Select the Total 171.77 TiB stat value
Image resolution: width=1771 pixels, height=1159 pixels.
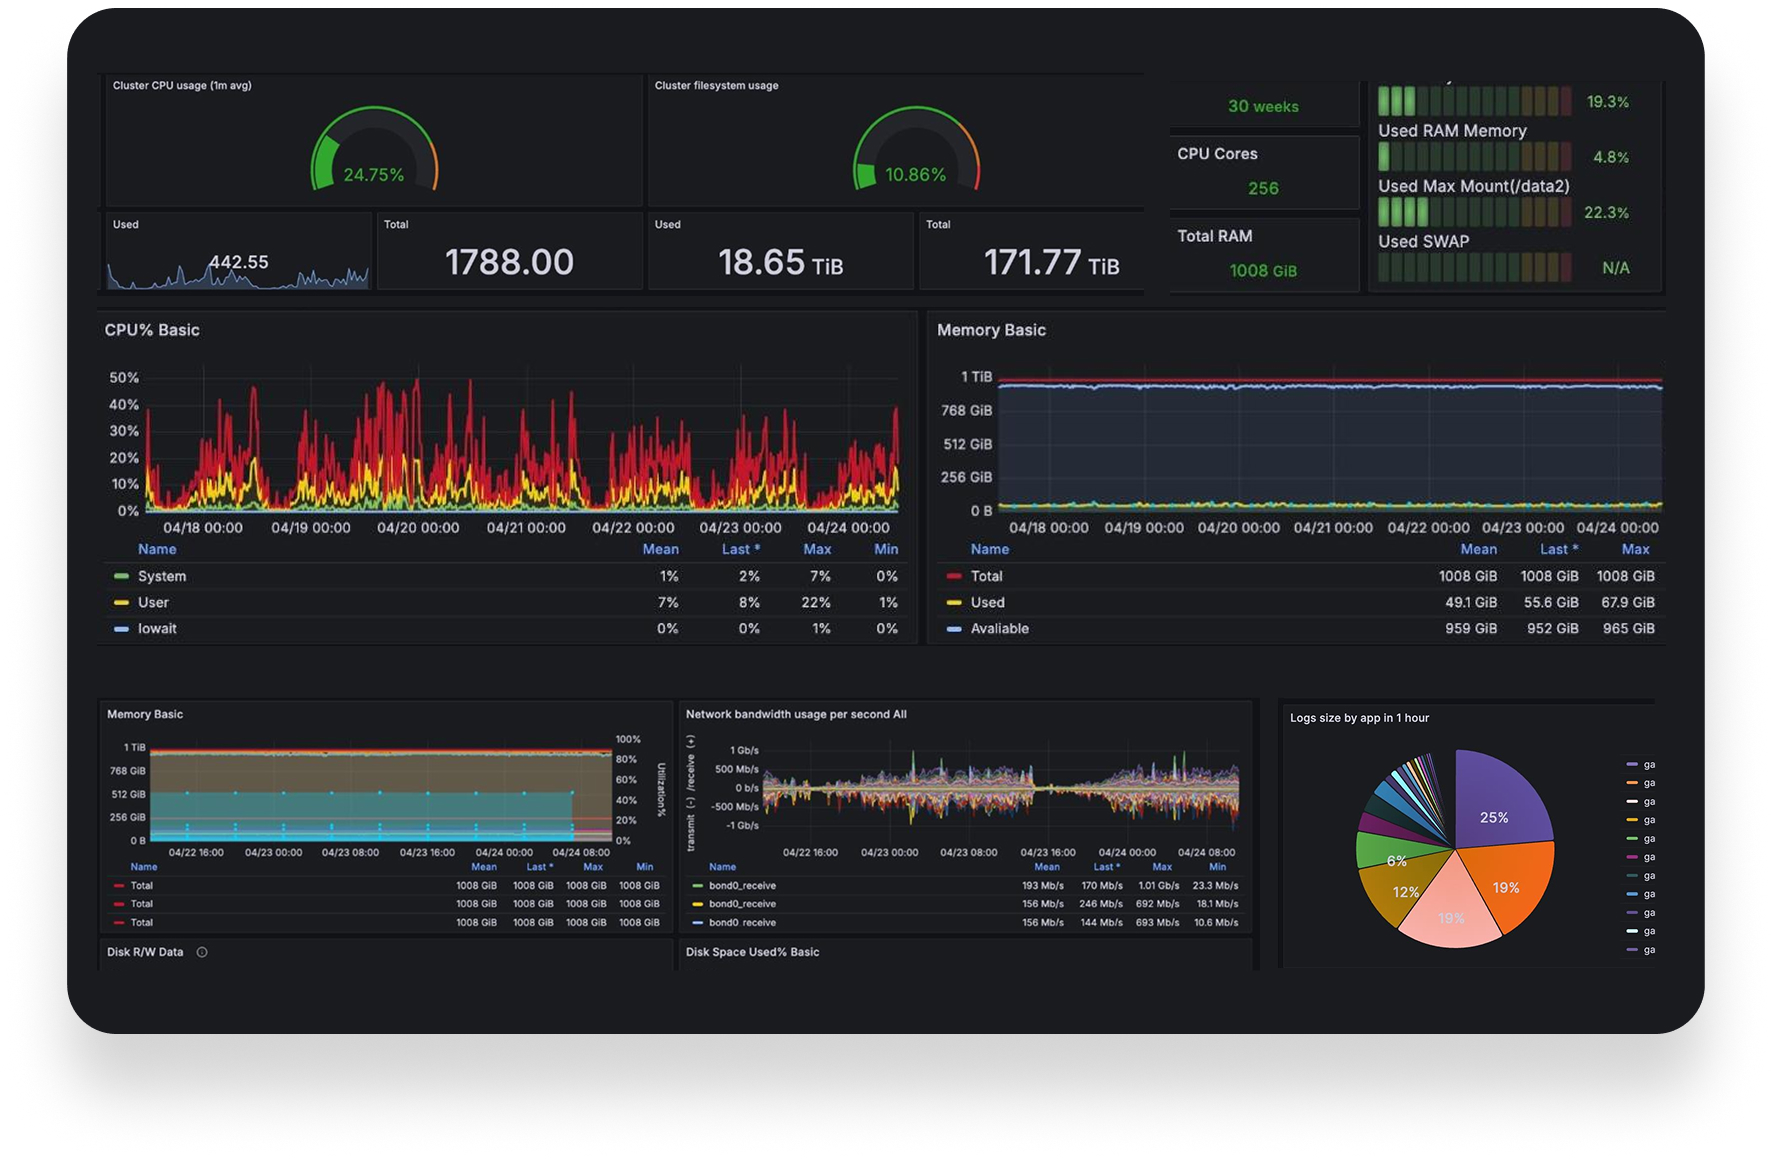(x=1051, y=262)
